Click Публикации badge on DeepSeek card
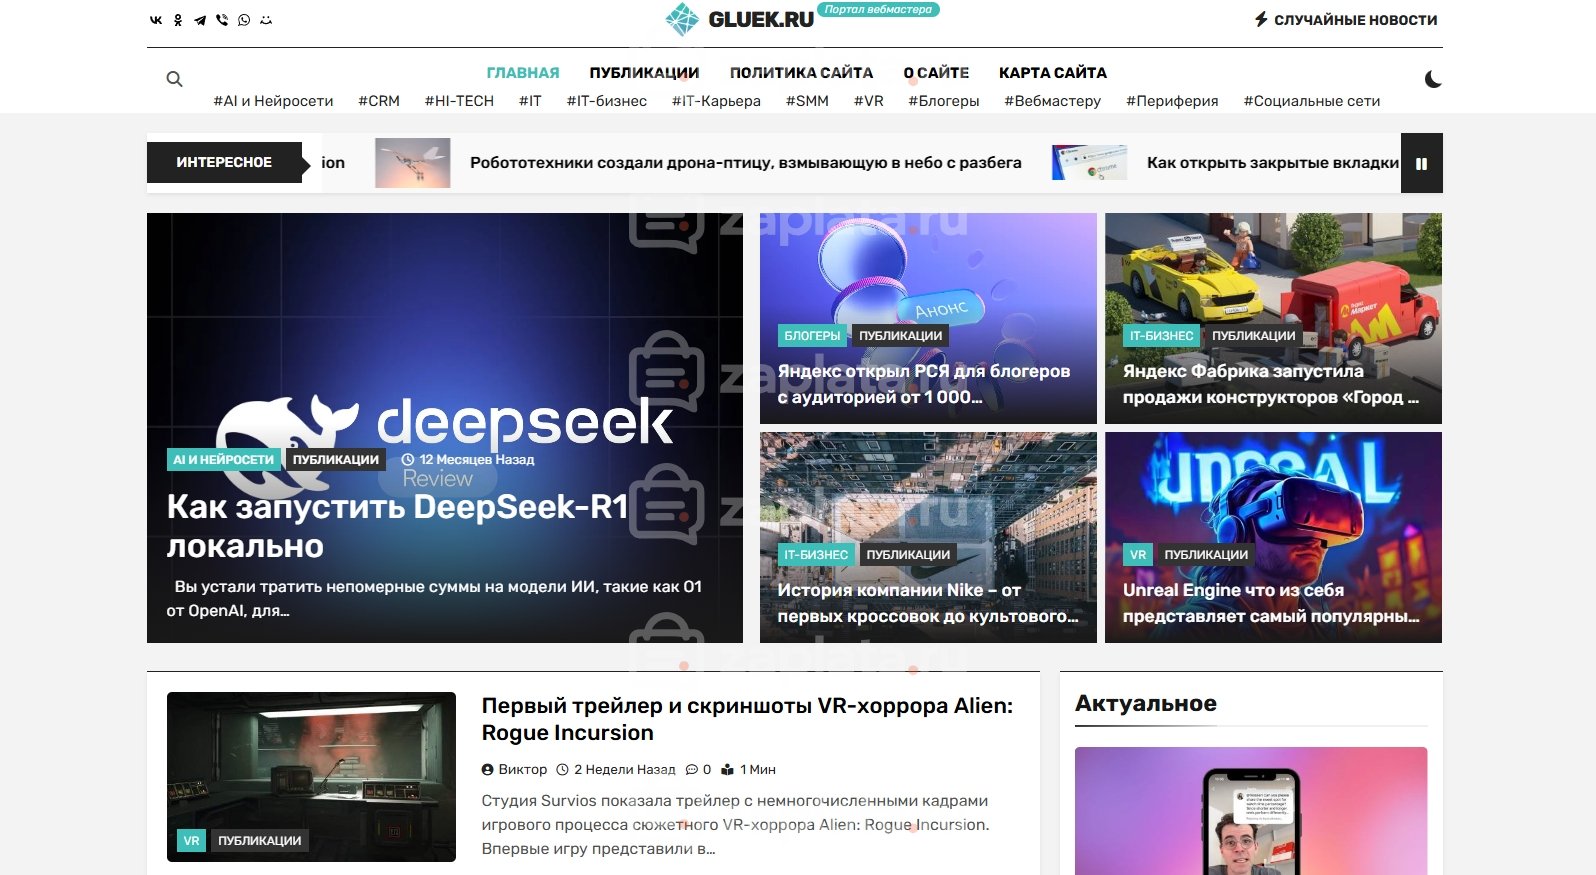The width and height of the screenshot is (1596, 875). coord(336,460)
